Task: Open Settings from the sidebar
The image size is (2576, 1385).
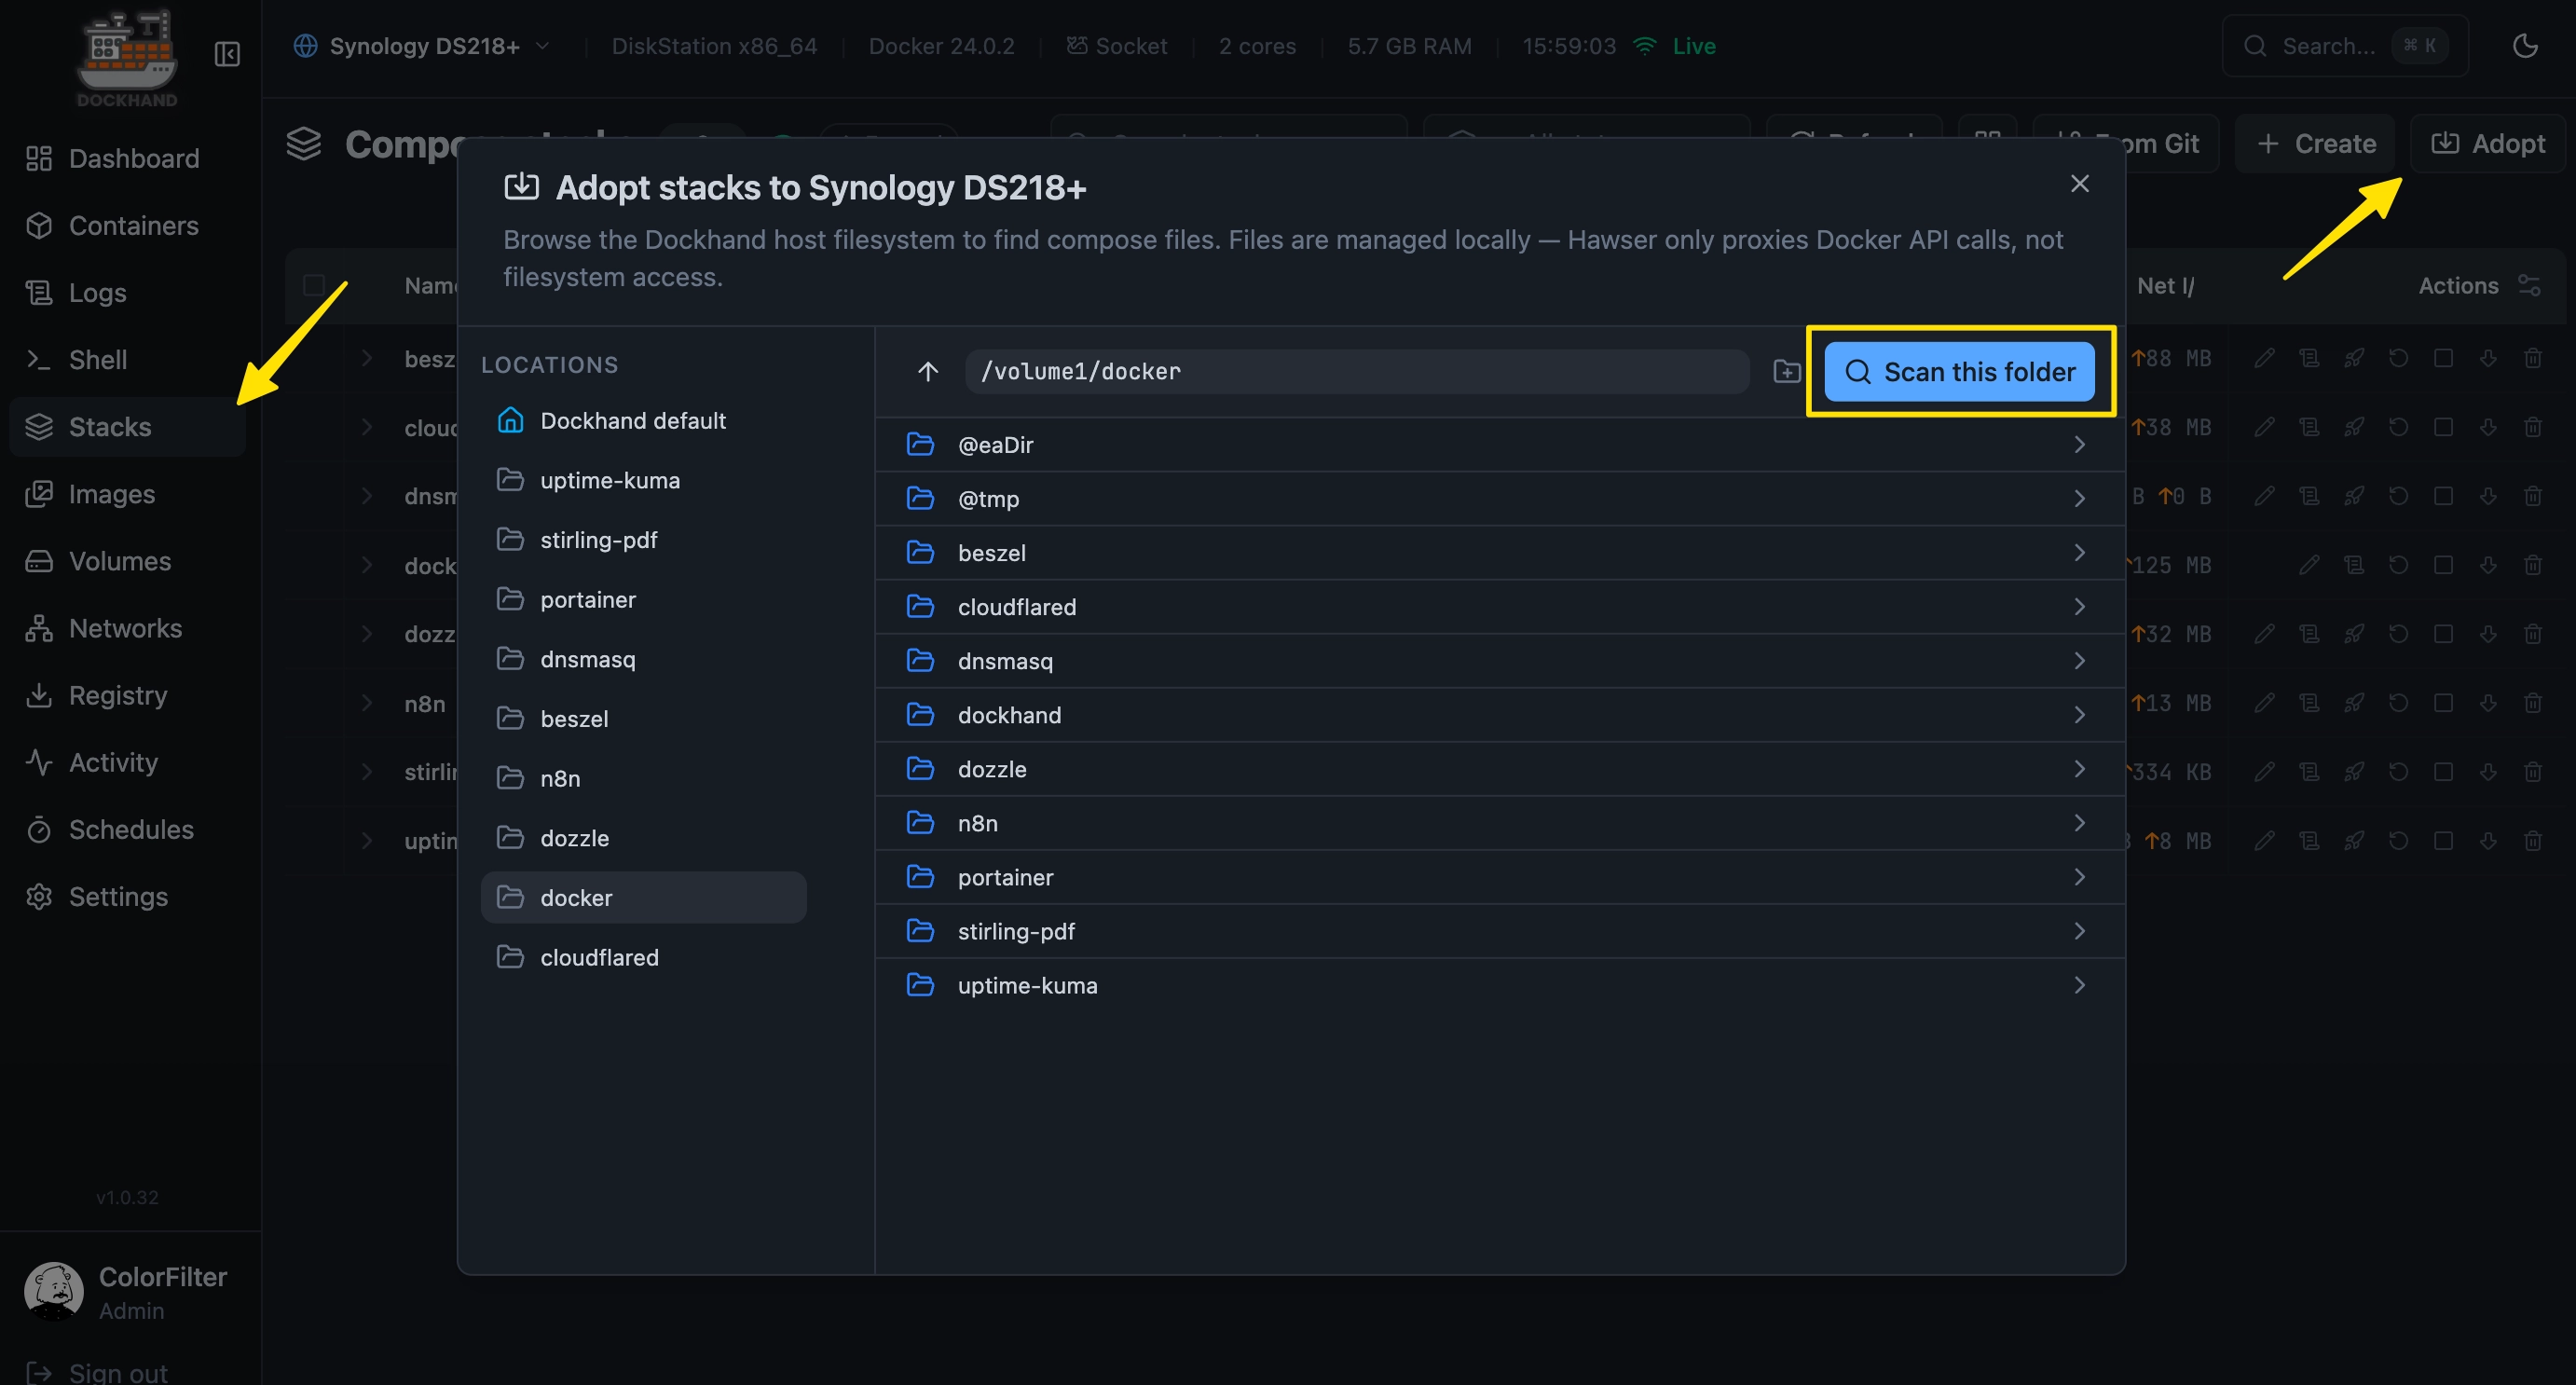Action: coord(128,896)
